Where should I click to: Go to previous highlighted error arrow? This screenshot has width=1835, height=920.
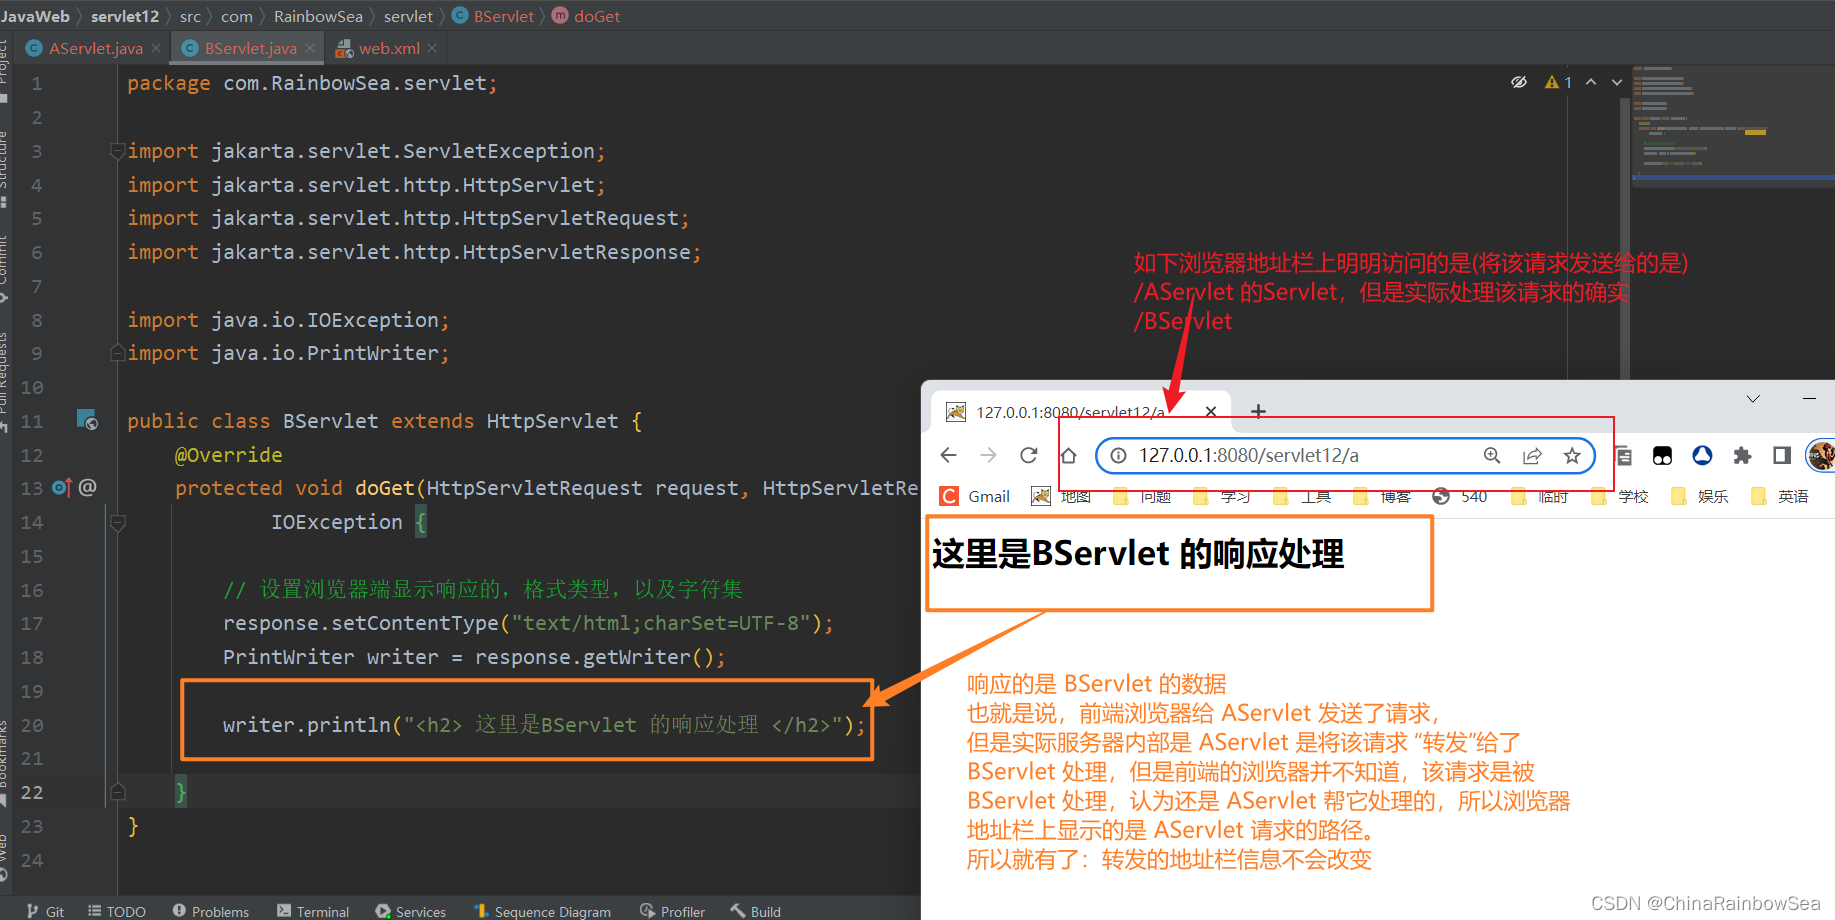[x=1591, y=82]
